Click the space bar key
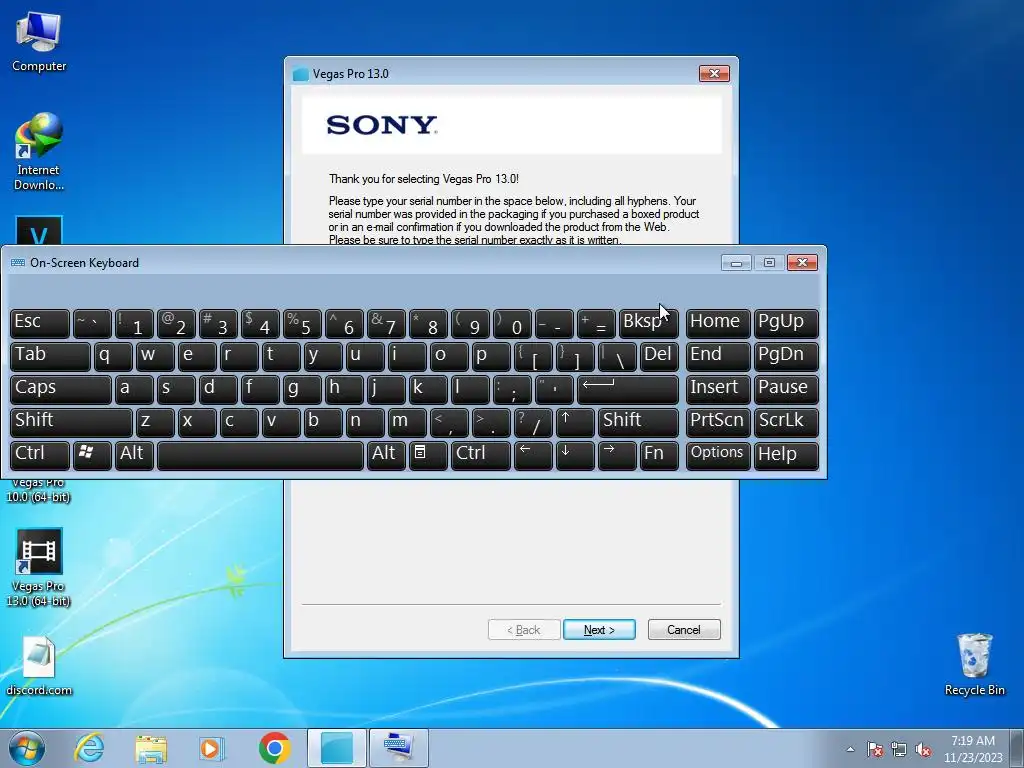The width and height of the screenshot is (1024, 768). pos(260,455)
